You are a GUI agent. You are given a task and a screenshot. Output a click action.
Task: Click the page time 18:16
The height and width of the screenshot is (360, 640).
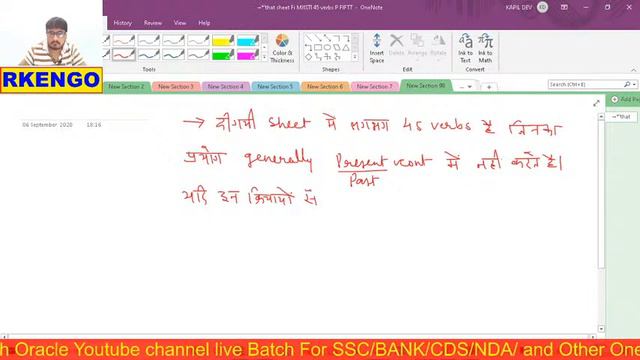[94, 125]
